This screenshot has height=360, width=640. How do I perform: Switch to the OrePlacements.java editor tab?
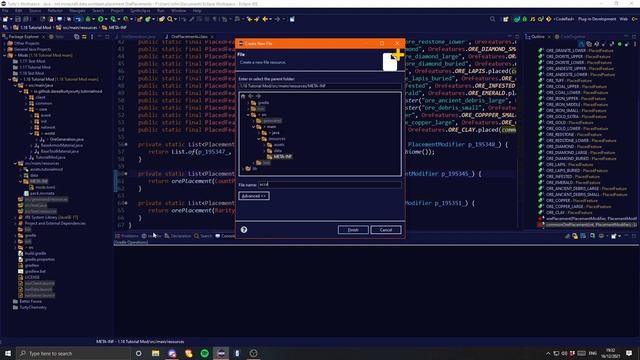point(189,37)
